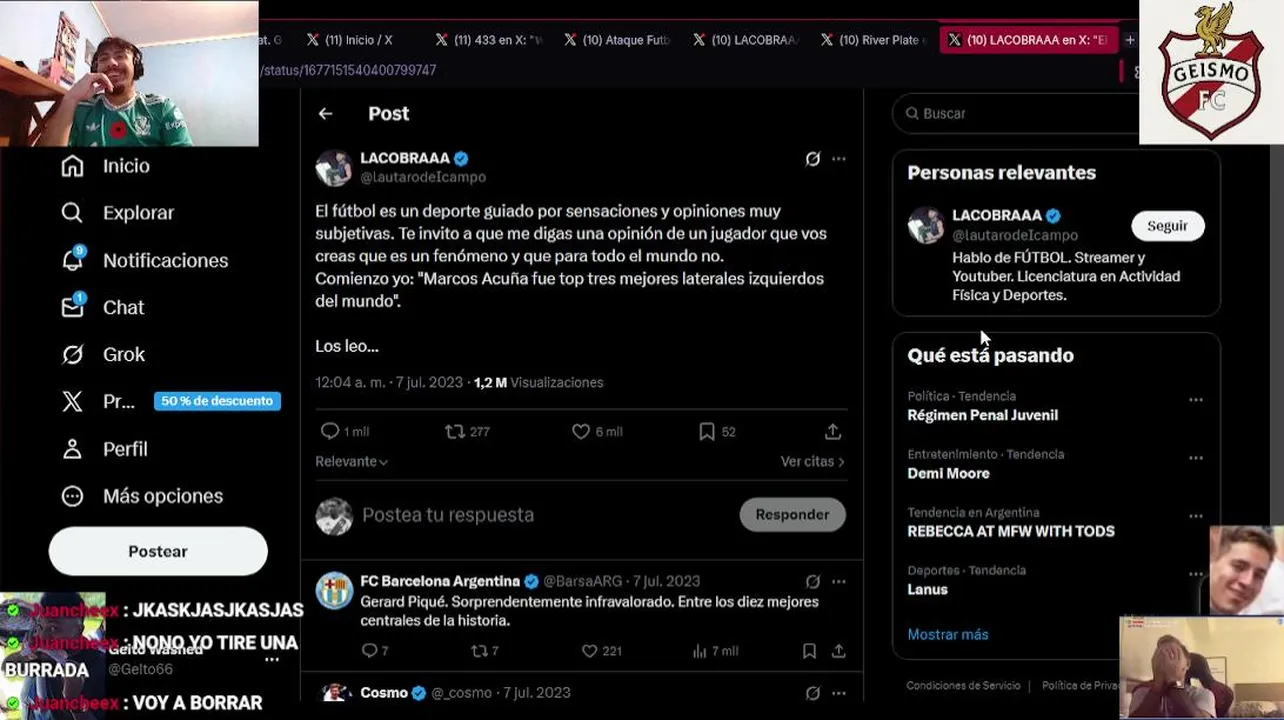Click Grok icon on LACOBRAAA's post
The width and height of the screenshot is (1284, 720).
[813, 159]
